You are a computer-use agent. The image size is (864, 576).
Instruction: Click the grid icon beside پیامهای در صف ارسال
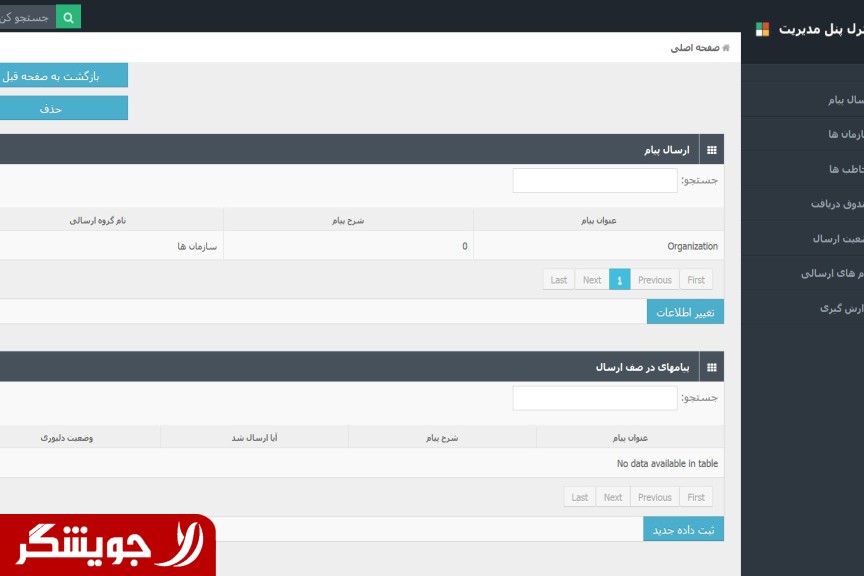point(712,367)
